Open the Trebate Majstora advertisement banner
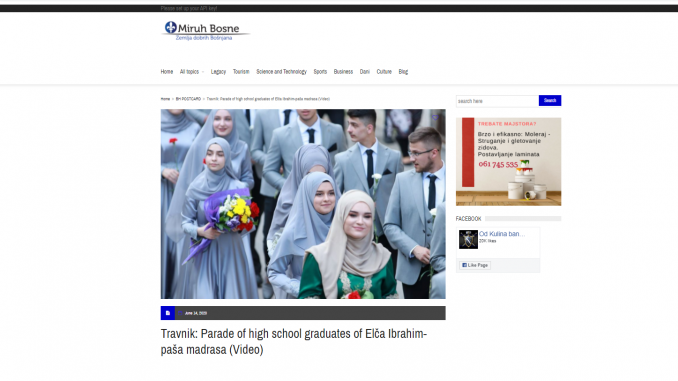The image size is (678, 381). pyautogui.click(x=508, y=161)
